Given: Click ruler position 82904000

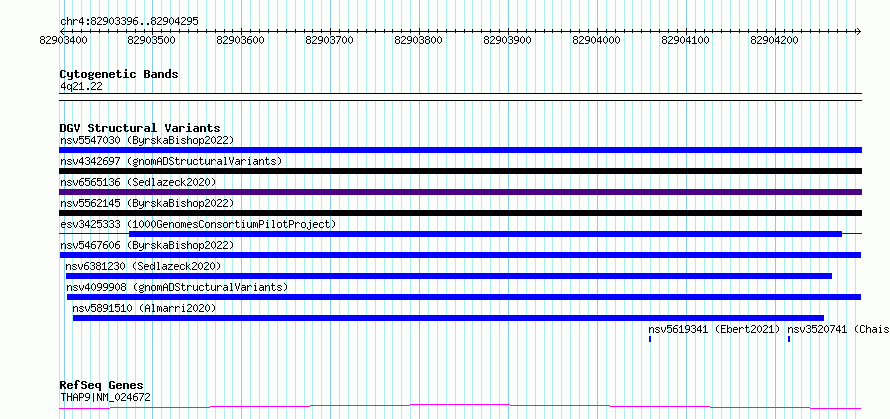Looking at the screenshot, I should (597, 40).
